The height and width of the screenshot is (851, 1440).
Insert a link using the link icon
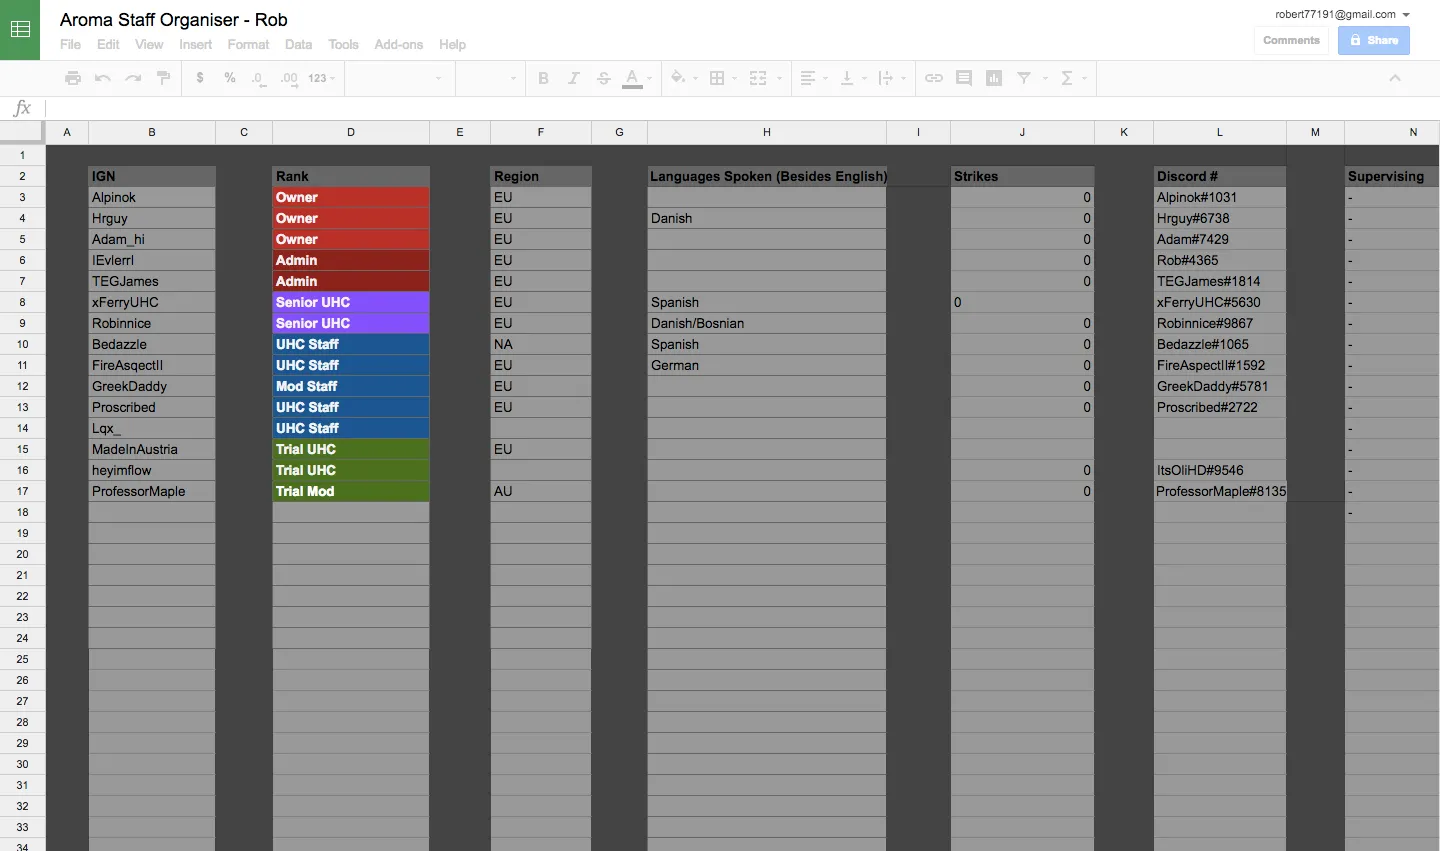pos(933,78)
